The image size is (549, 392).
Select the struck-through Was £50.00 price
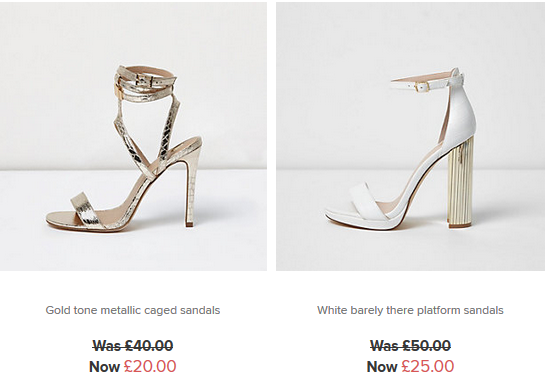pos(410,346)
